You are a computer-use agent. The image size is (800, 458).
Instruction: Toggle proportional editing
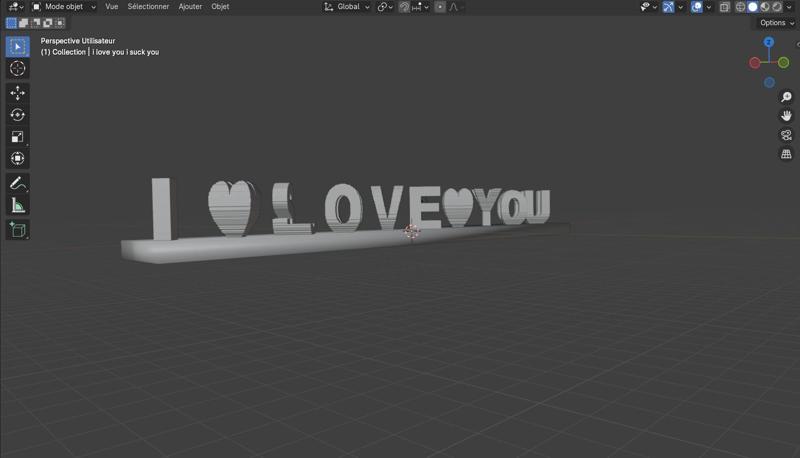click(440, 7)
